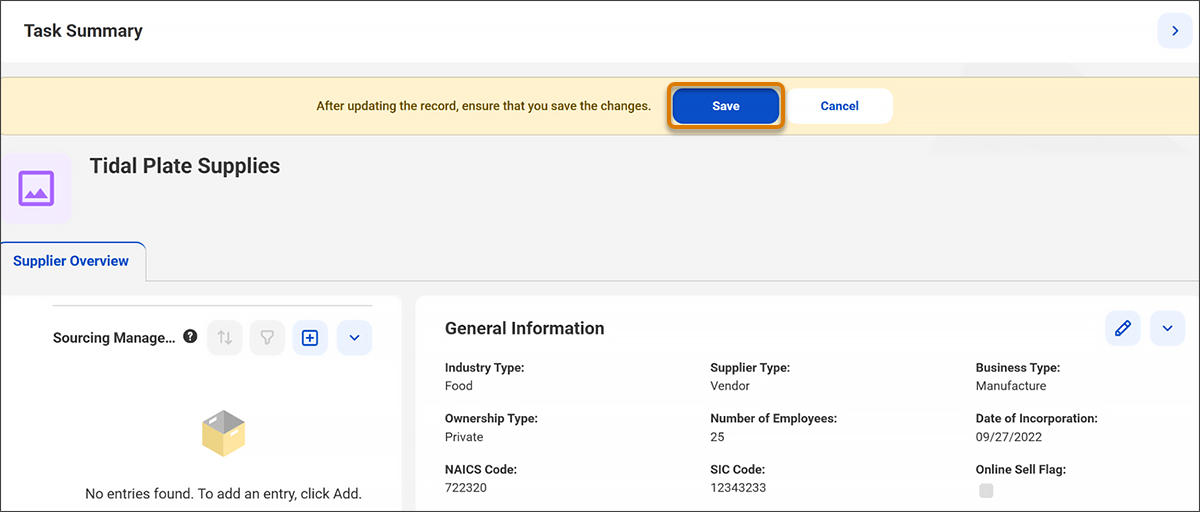Image resolution: width=1200 pixels, height=512 pixels.
Task: Click the General Information heading
Action: (x=524, y=328)
